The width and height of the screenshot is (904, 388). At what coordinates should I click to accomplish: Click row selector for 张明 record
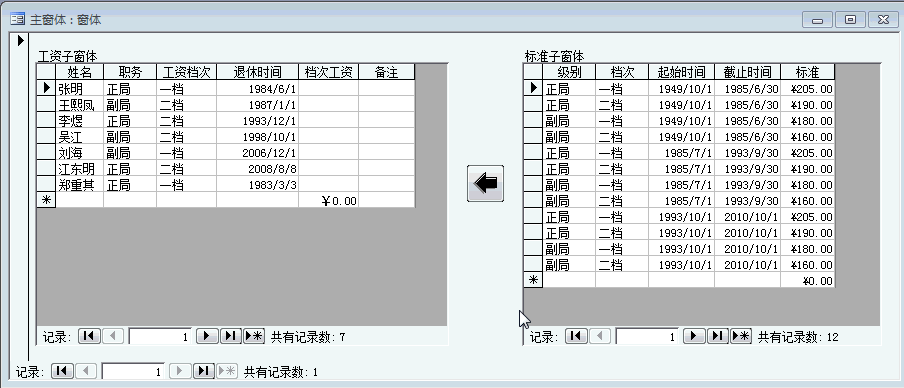46,88
